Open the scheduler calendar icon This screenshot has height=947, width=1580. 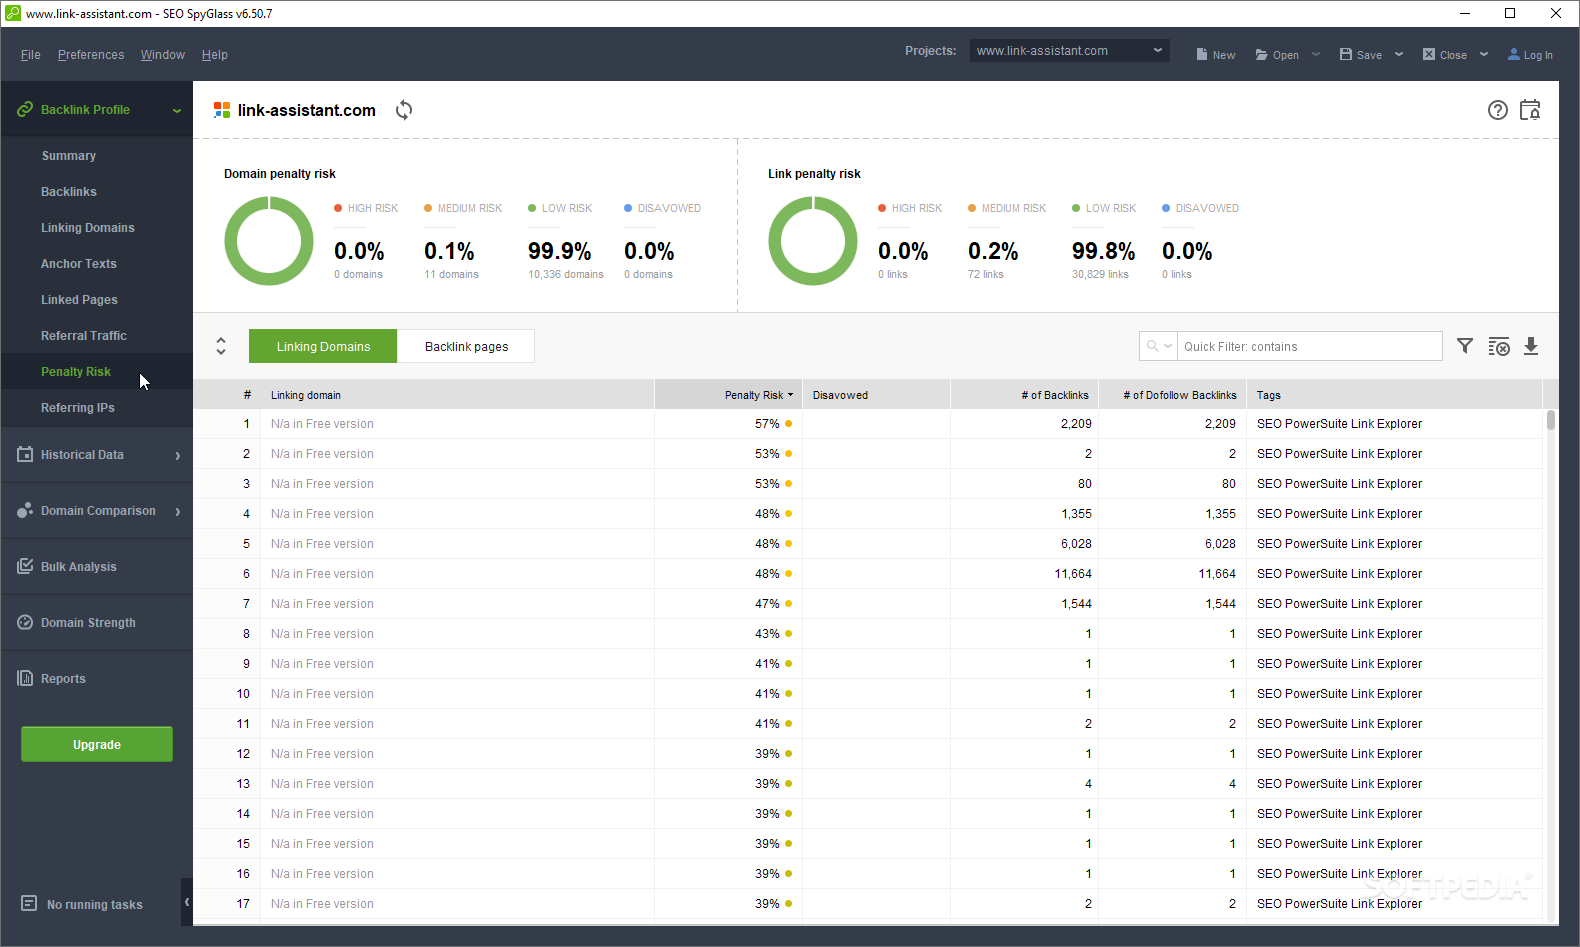(x=1530, y=110)
